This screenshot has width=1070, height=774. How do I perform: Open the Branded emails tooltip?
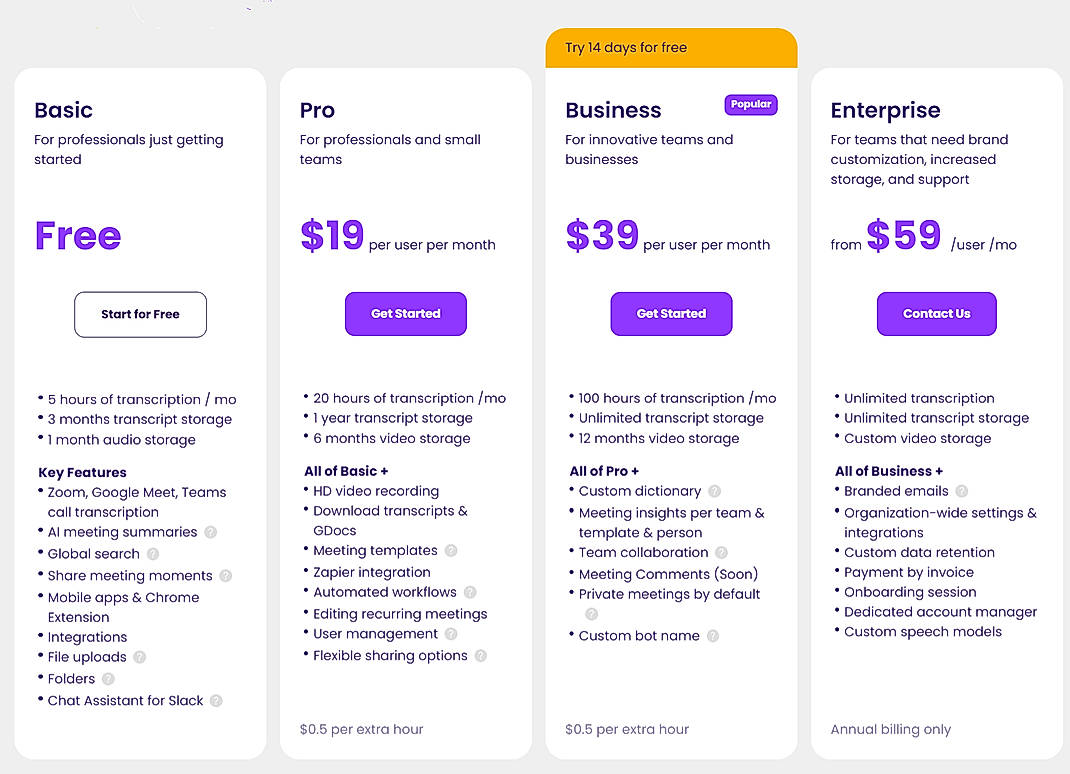pos(962,491)
